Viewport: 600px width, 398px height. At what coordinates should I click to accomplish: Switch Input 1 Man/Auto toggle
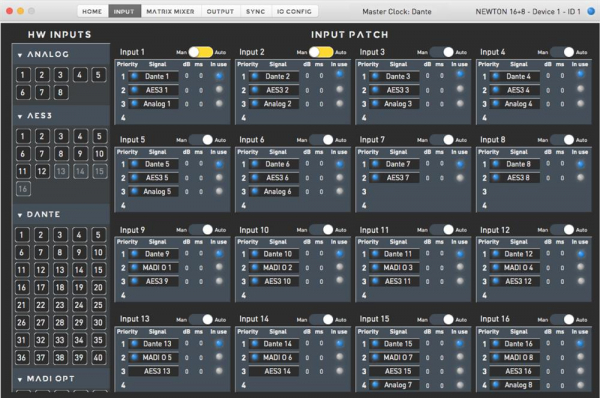[201, 52]
